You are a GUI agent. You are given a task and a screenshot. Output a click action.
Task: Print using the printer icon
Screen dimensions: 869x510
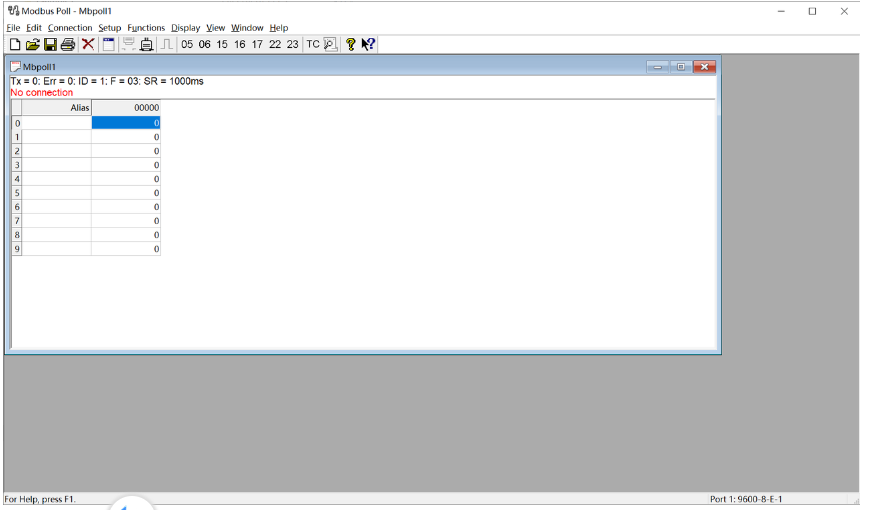pyautogui.click(x=68, y=44)
